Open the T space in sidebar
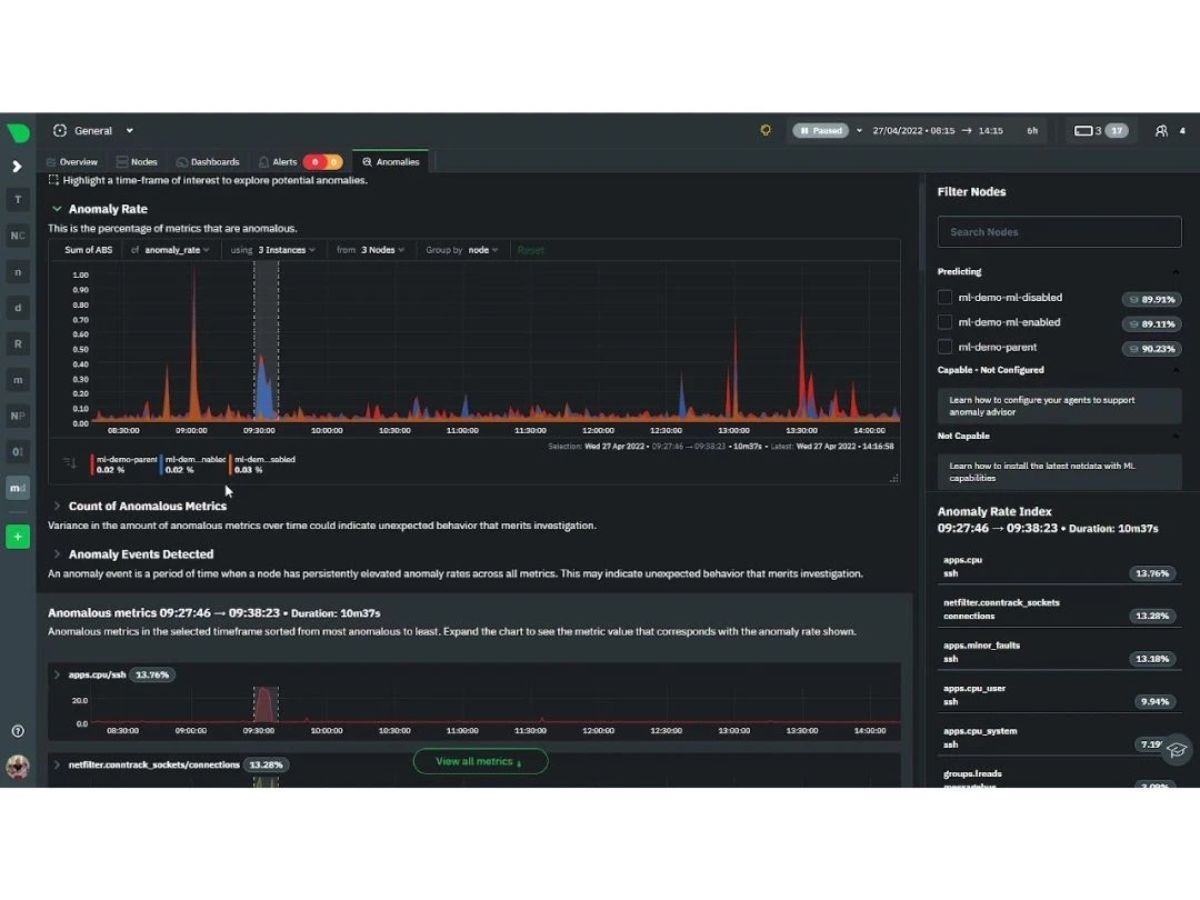1200x900 pixels. pos(17,200)
